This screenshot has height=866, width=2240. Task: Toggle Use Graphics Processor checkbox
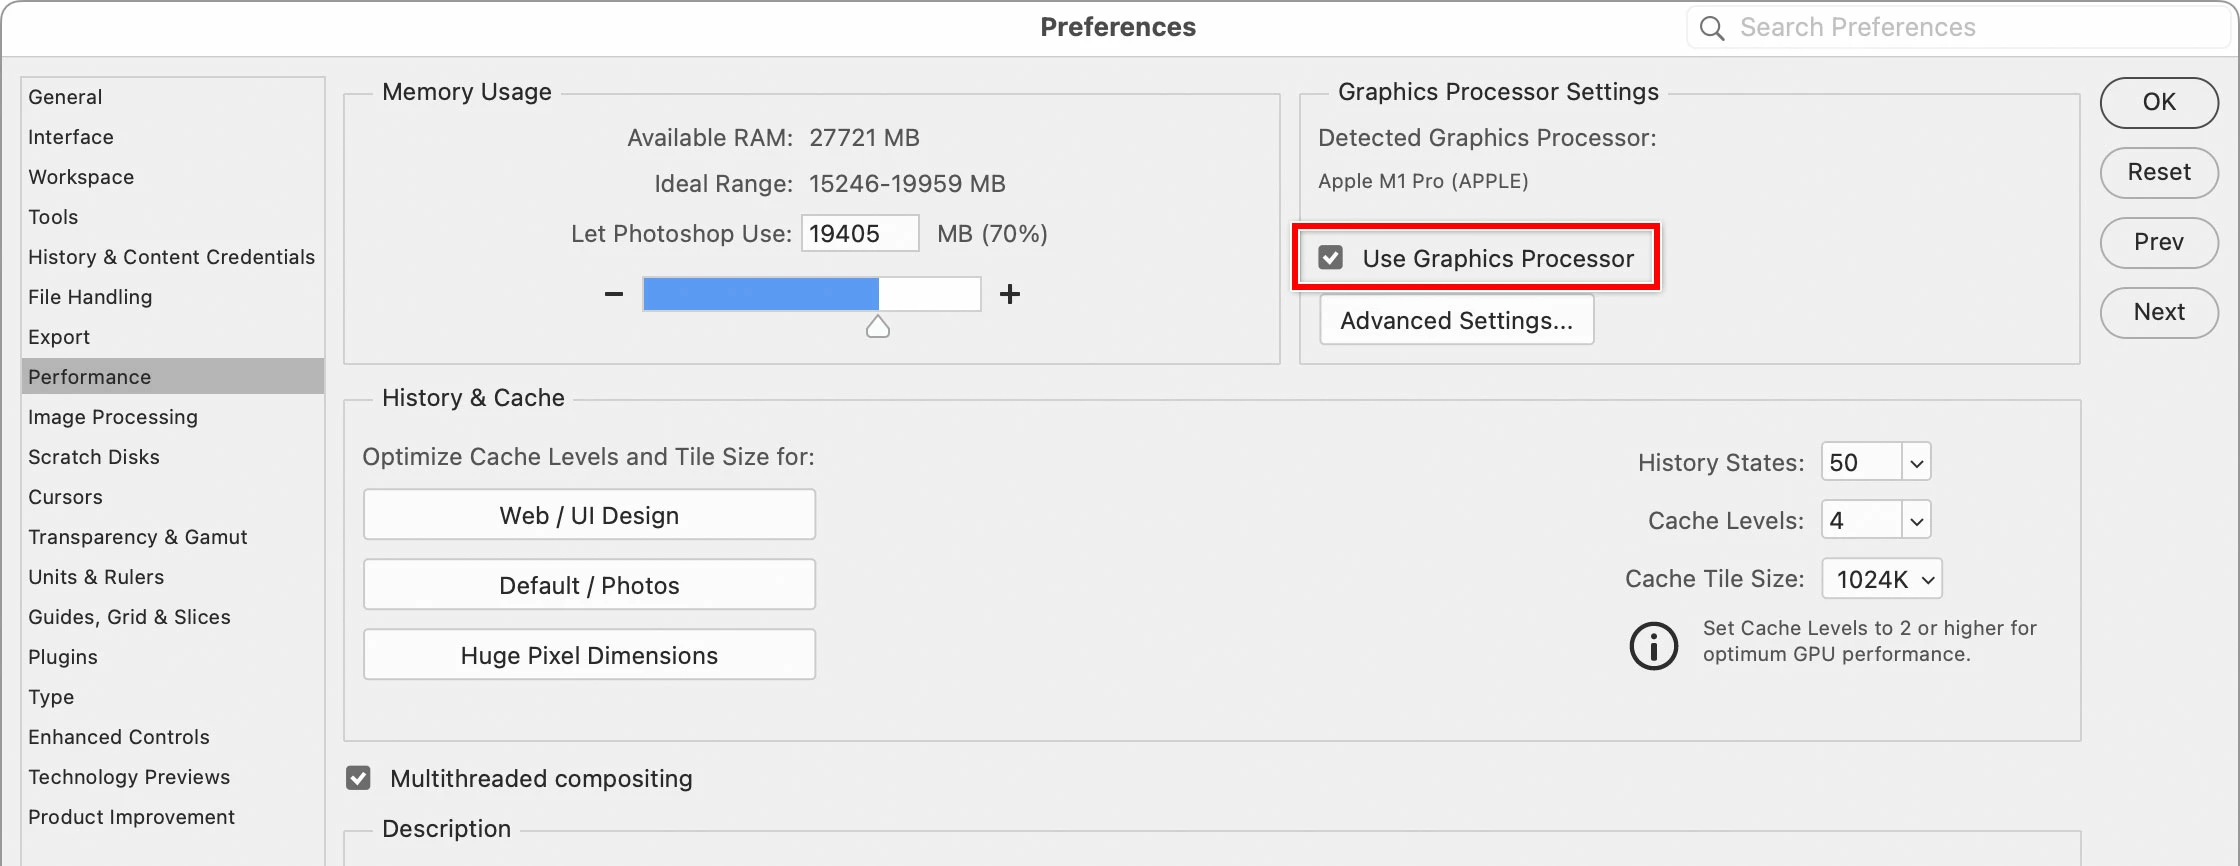[1331, 258]
